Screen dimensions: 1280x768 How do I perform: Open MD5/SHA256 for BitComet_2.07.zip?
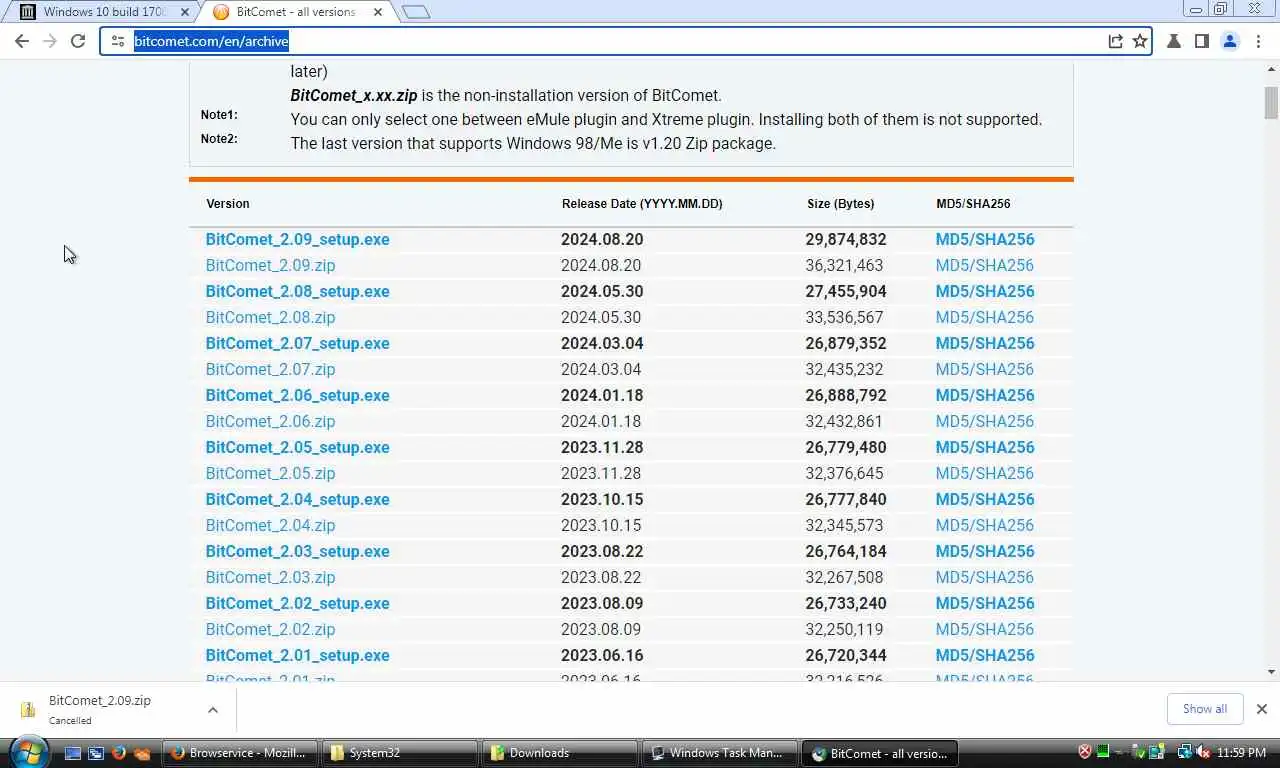click(x=985, y=369)
